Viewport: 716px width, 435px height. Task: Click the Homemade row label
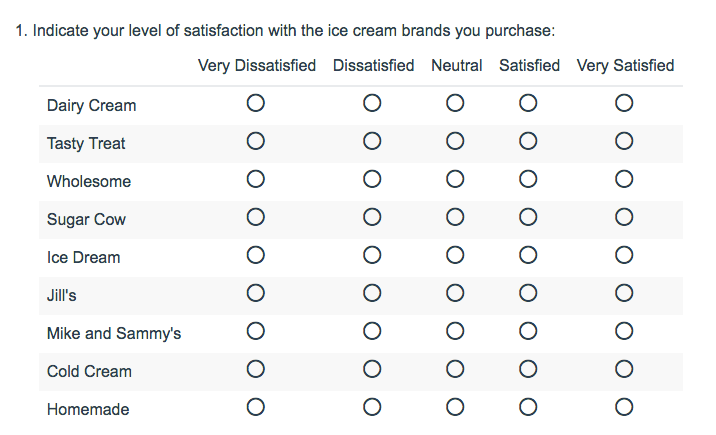88,409
